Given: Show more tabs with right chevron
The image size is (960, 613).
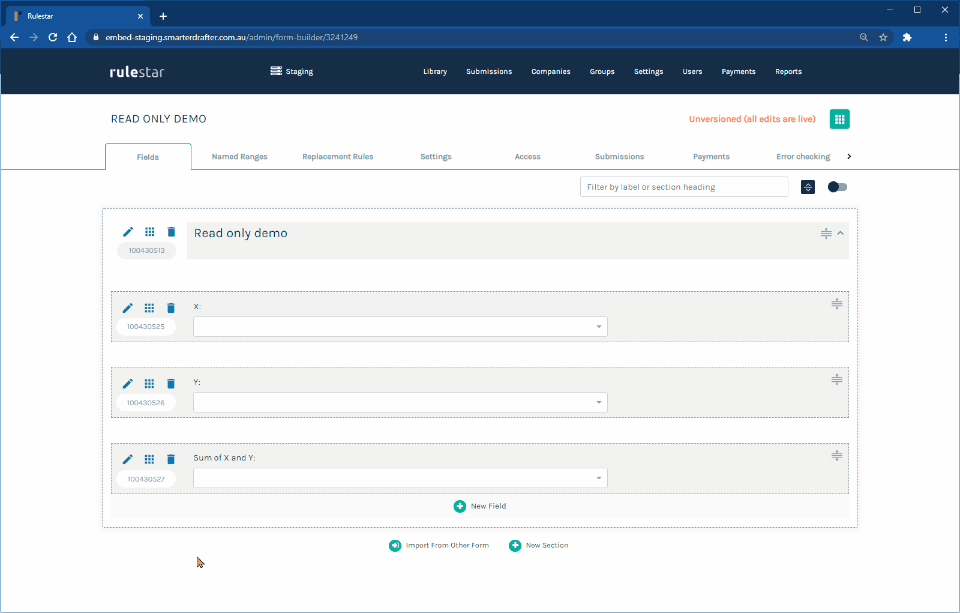Looking at the screenshot, I should 849,157.
